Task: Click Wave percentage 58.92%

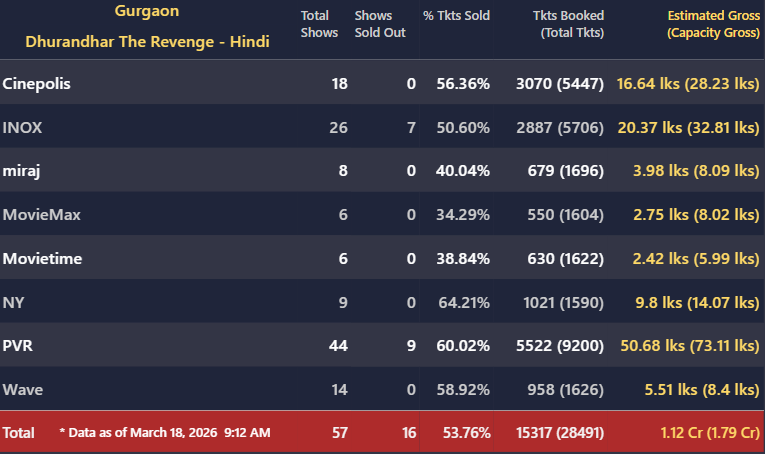Action: click(463, 390)
